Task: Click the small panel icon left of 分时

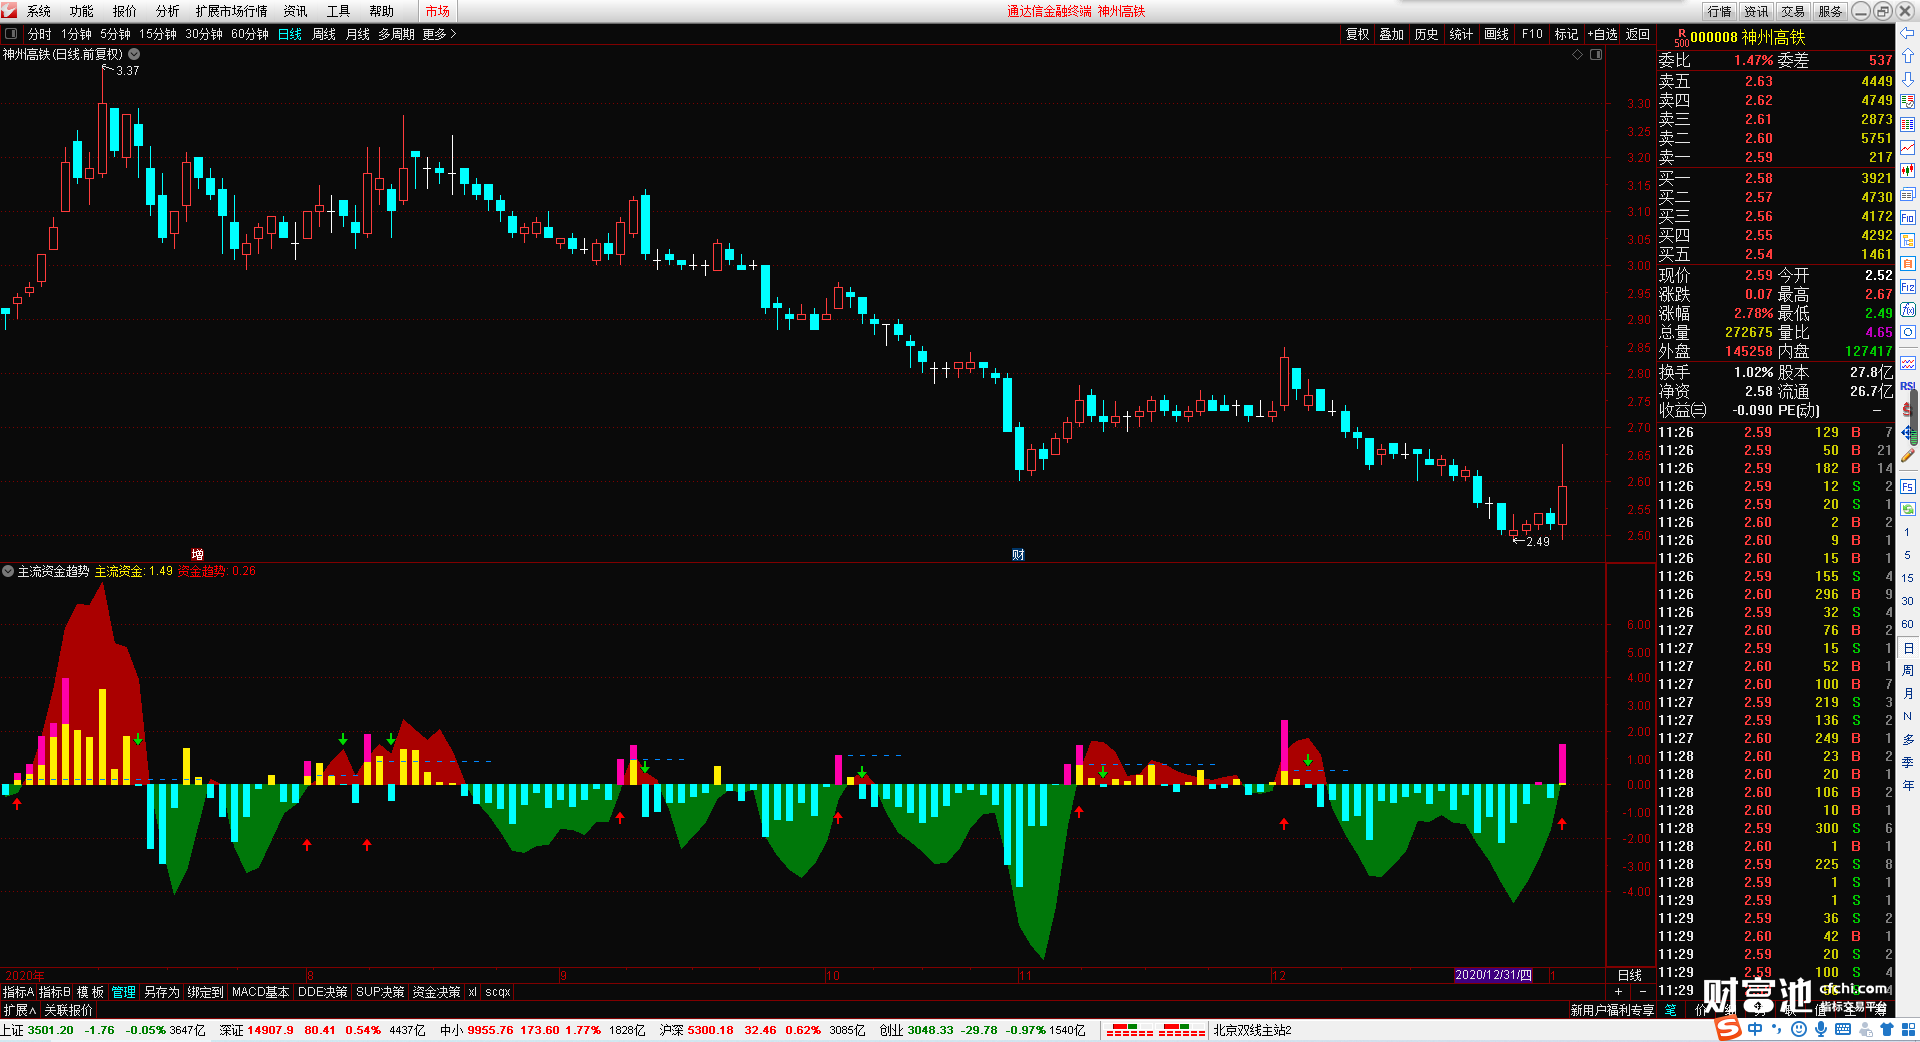Action: [11, 34]
